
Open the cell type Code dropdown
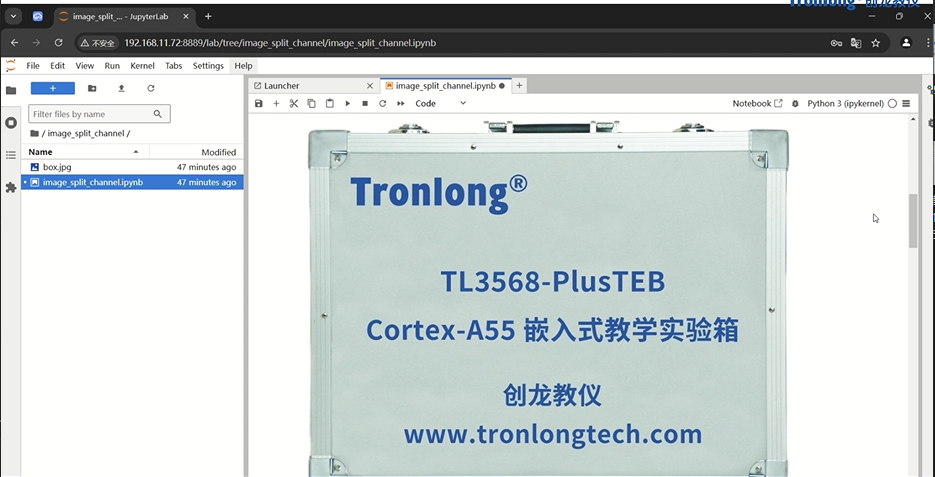pyautogui.click(x=440, y=103)
